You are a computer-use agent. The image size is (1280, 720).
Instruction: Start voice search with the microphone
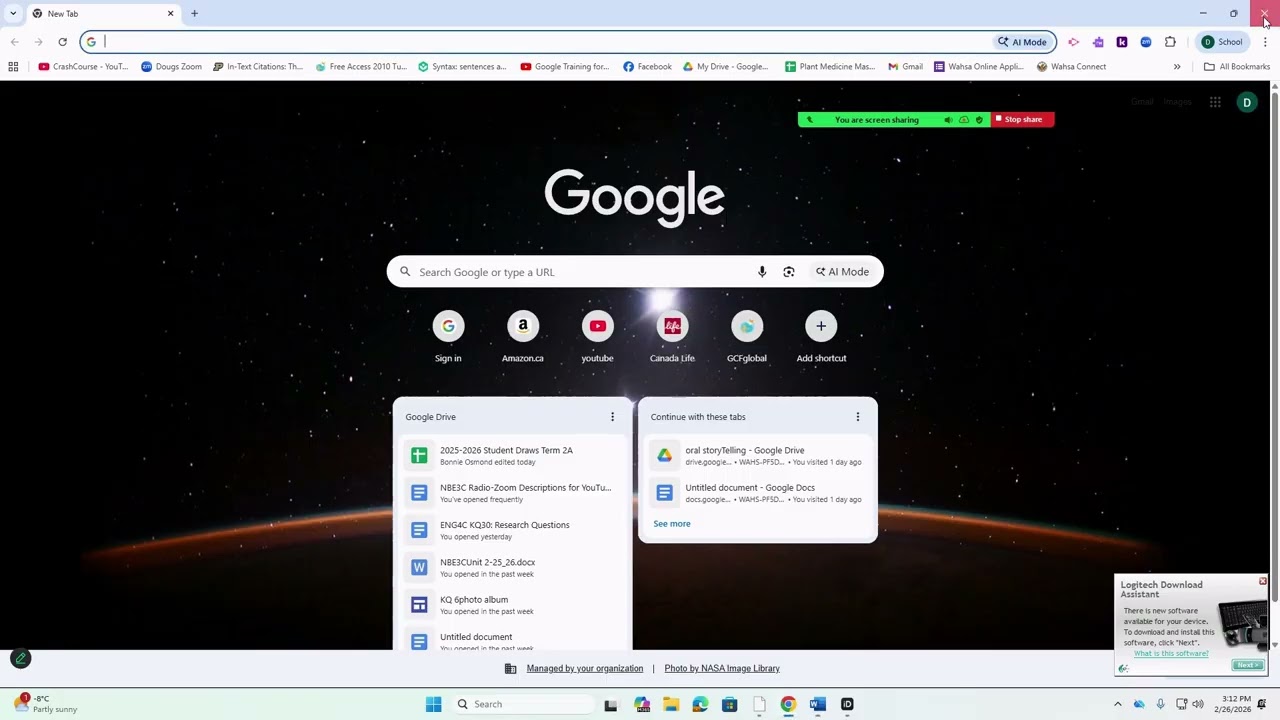762,272
